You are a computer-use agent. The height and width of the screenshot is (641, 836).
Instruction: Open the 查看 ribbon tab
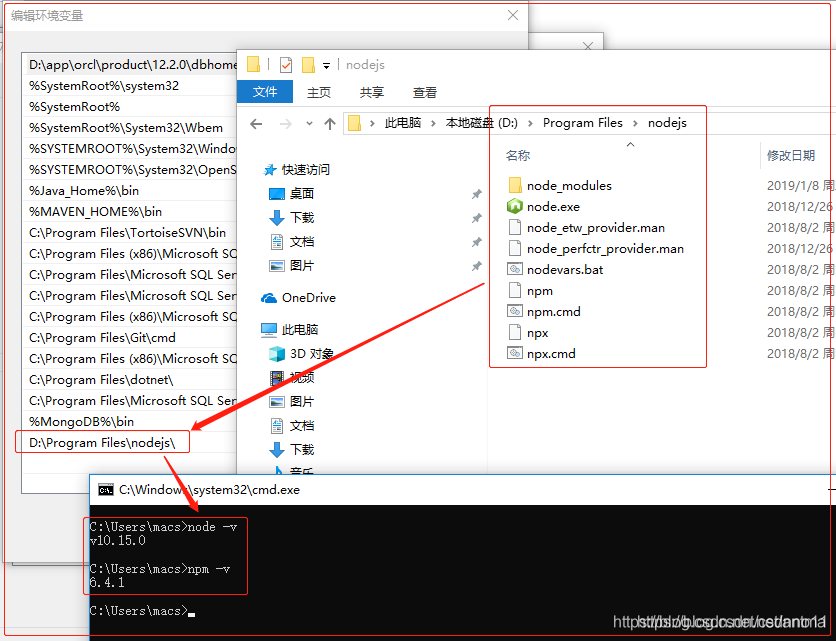tap(425, 92)
